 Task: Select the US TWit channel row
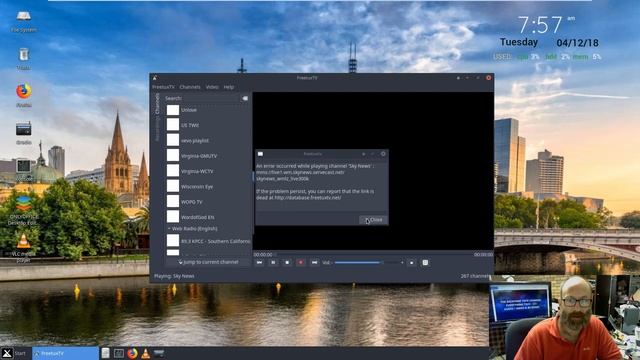pyautogui.click(x=208, y=125)
